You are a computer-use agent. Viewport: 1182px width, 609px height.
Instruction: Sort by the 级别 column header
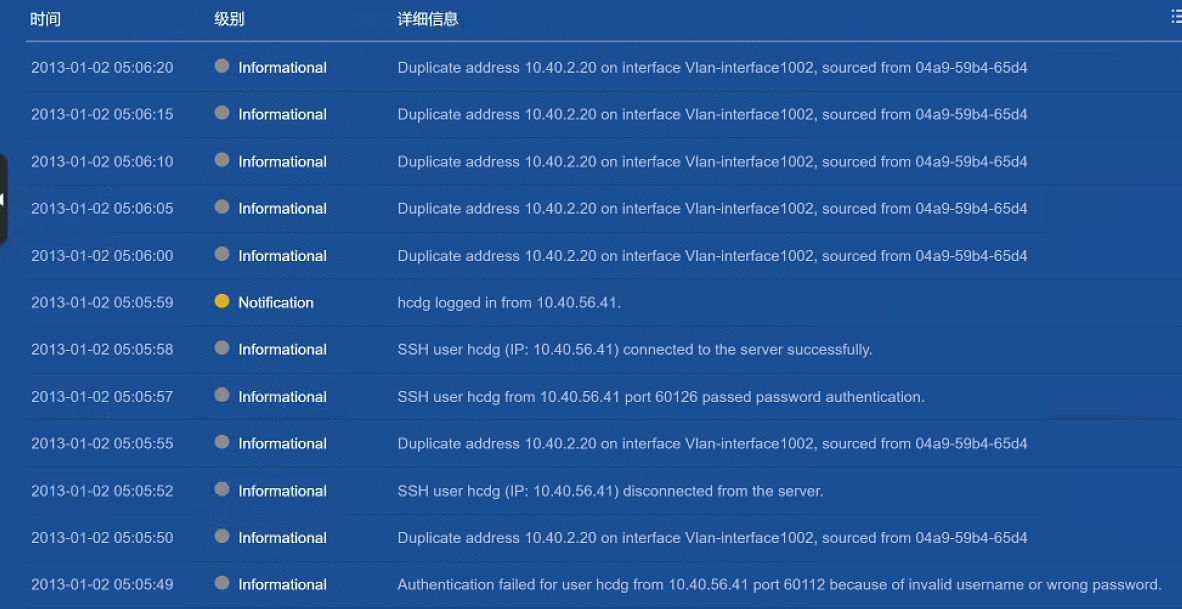coord(229,19)
